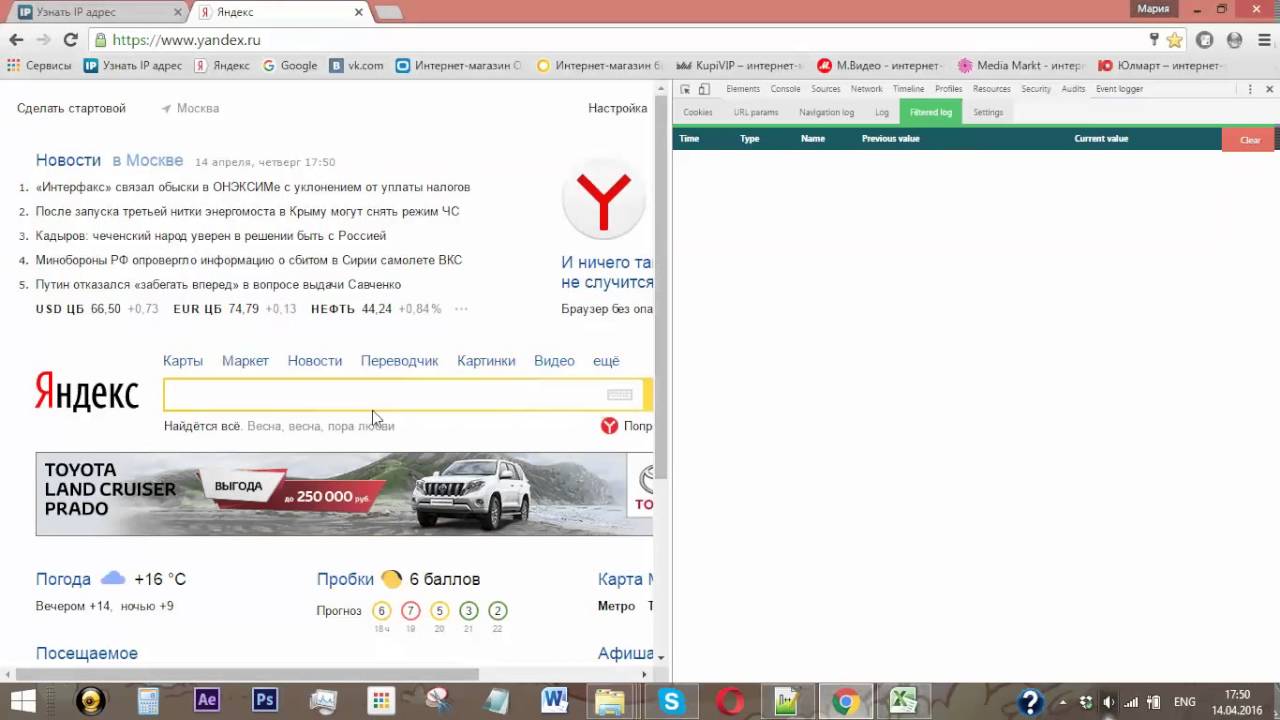Adjust volume via tray speaker icon
Viewport: 1280px width, 720px height.
click(1108, 702)
